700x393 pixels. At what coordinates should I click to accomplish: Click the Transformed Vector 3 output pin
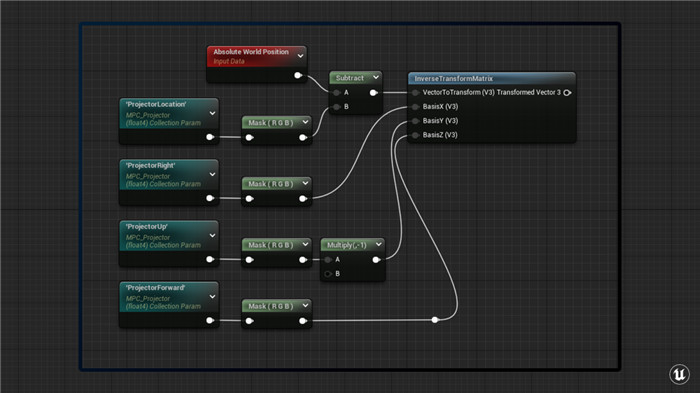pos(567,92)
